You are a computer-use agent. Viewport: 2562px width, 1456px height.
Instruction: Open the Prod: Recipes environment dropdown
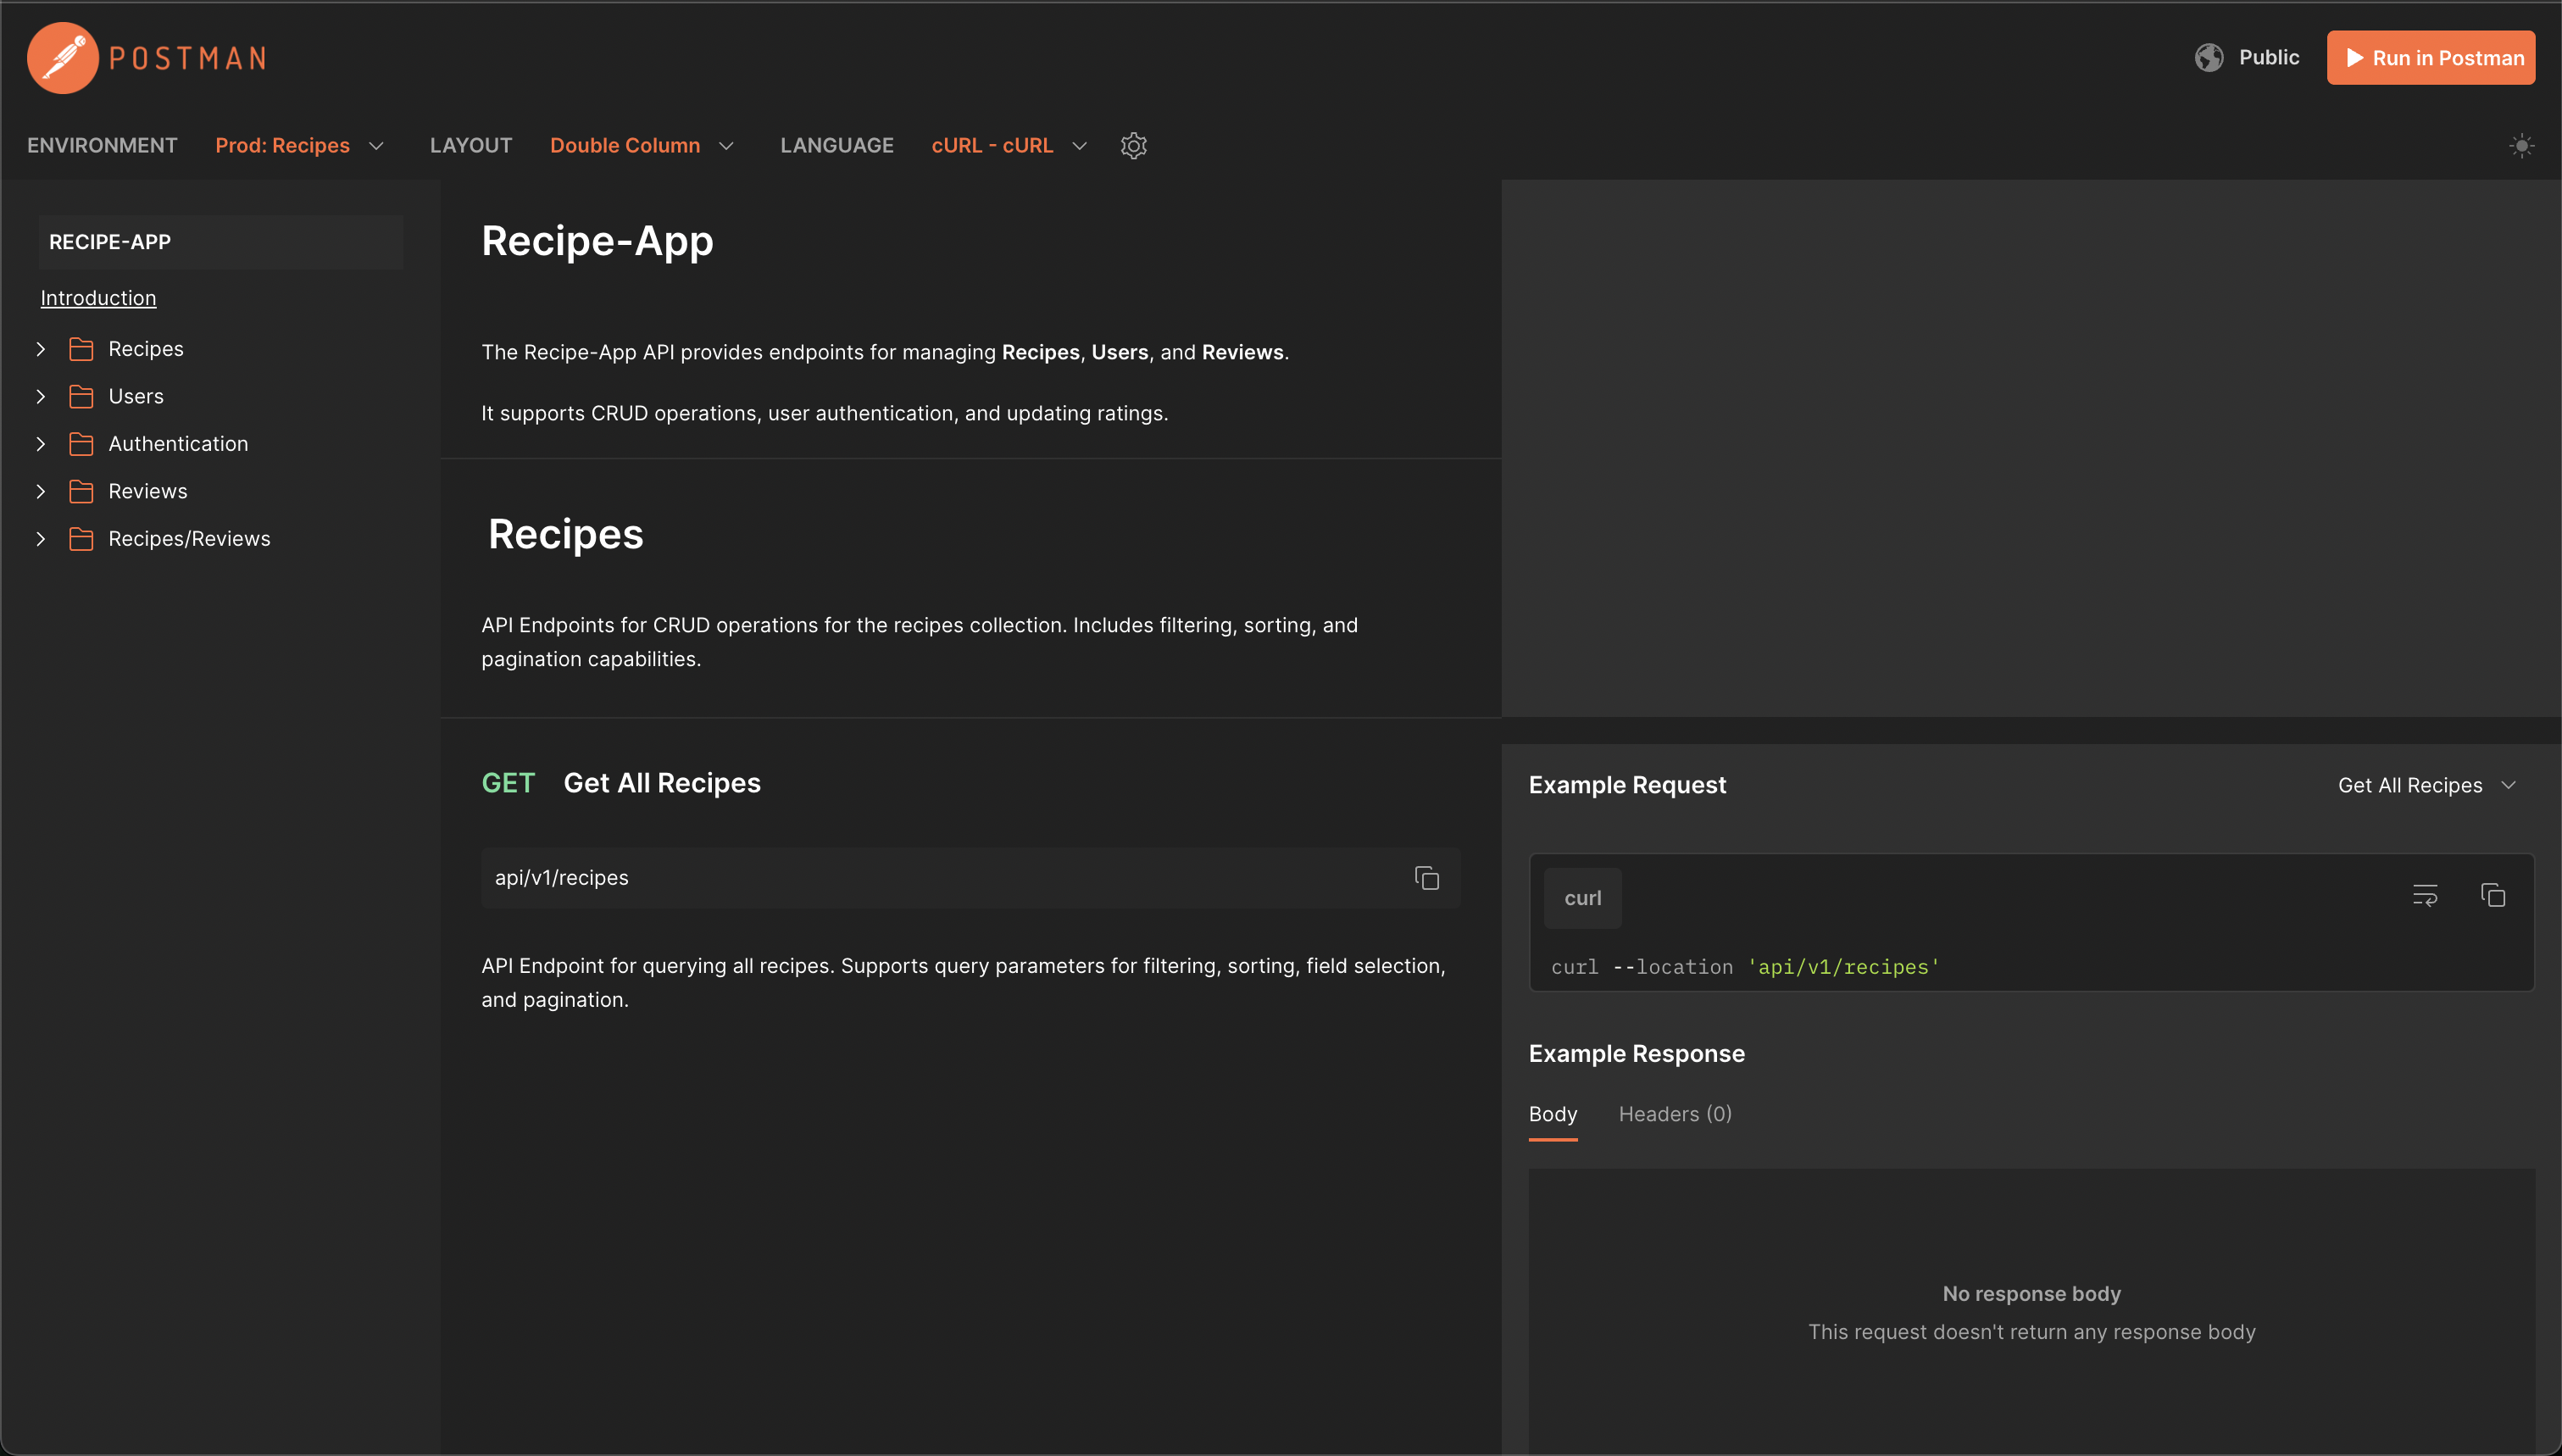tap(299, 146)
